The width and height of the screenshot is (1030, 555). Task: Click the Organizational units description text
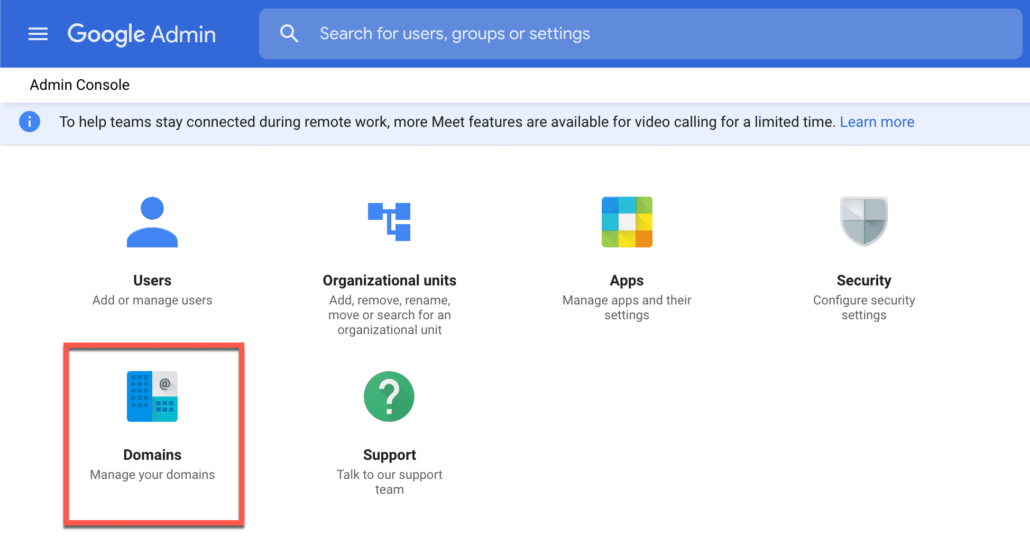coord(390,315)
